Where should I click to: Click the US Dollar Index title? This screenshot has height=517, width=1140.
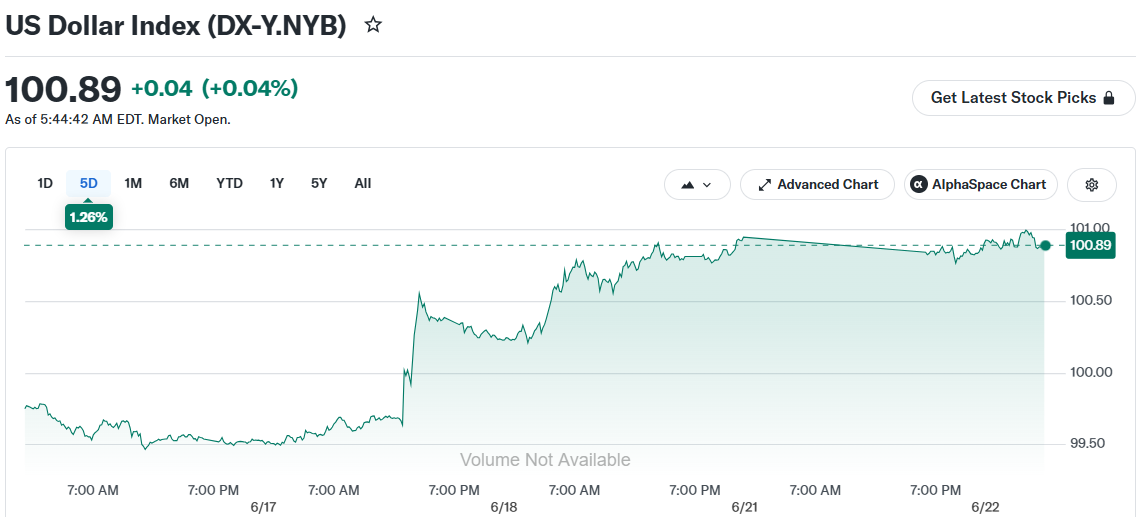(x=175, y=25)
